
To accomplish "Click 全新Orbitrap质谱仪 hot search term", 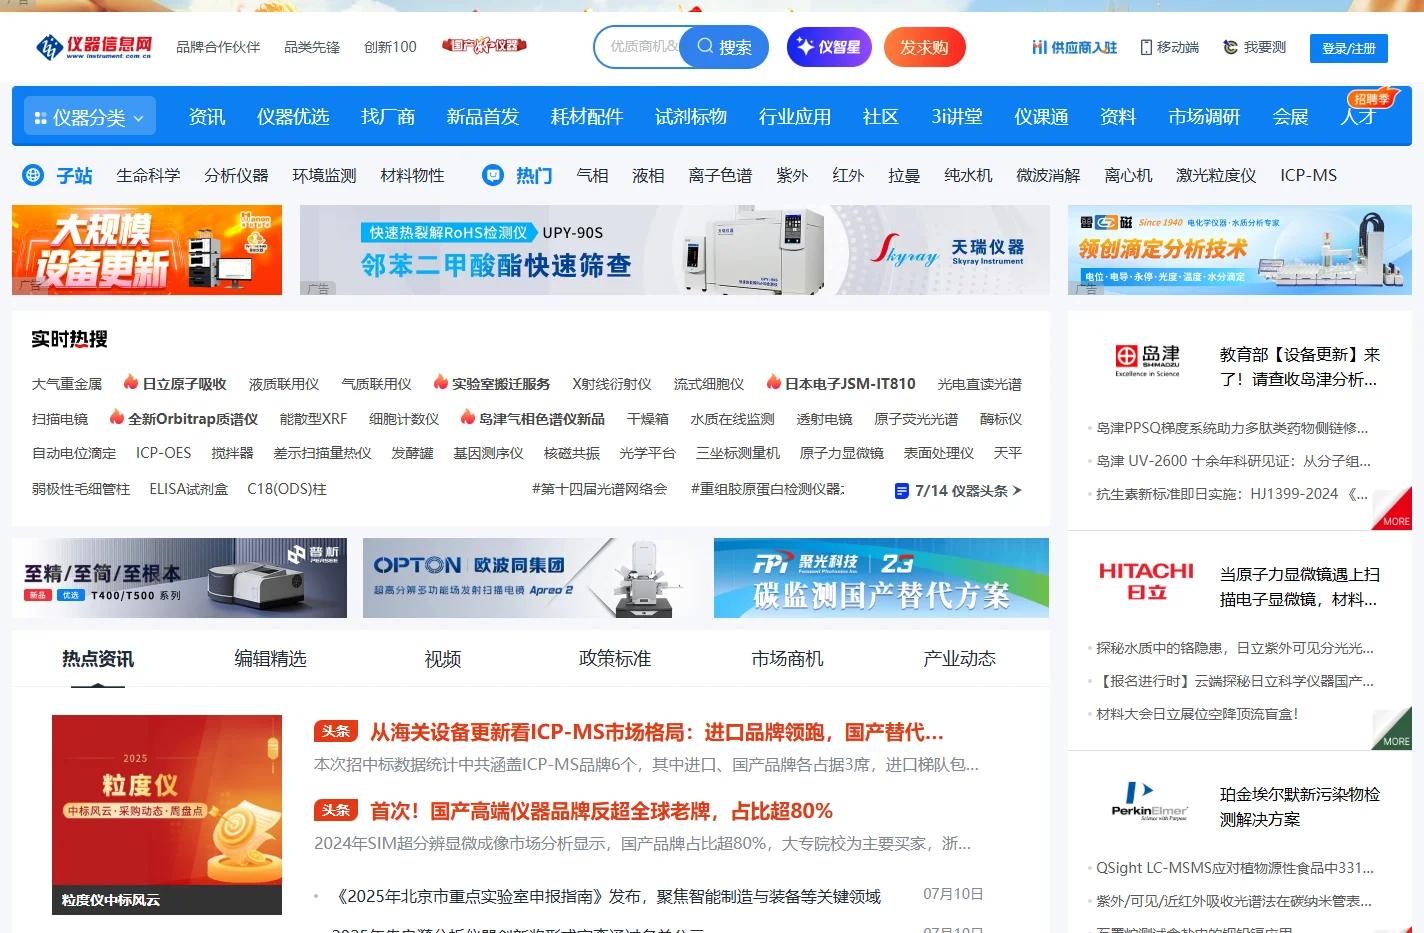I will tap(184, 419).
